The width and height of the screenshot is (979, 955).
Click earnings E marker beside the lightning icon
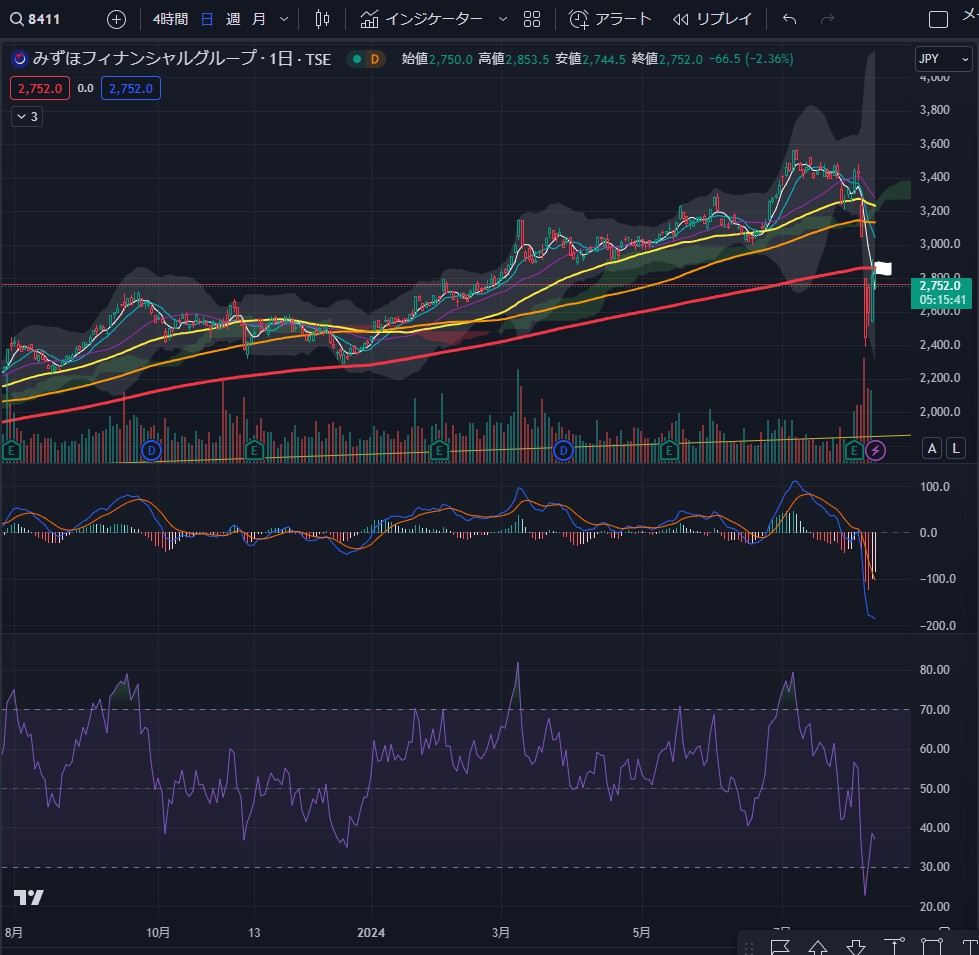tap(854, 450)
